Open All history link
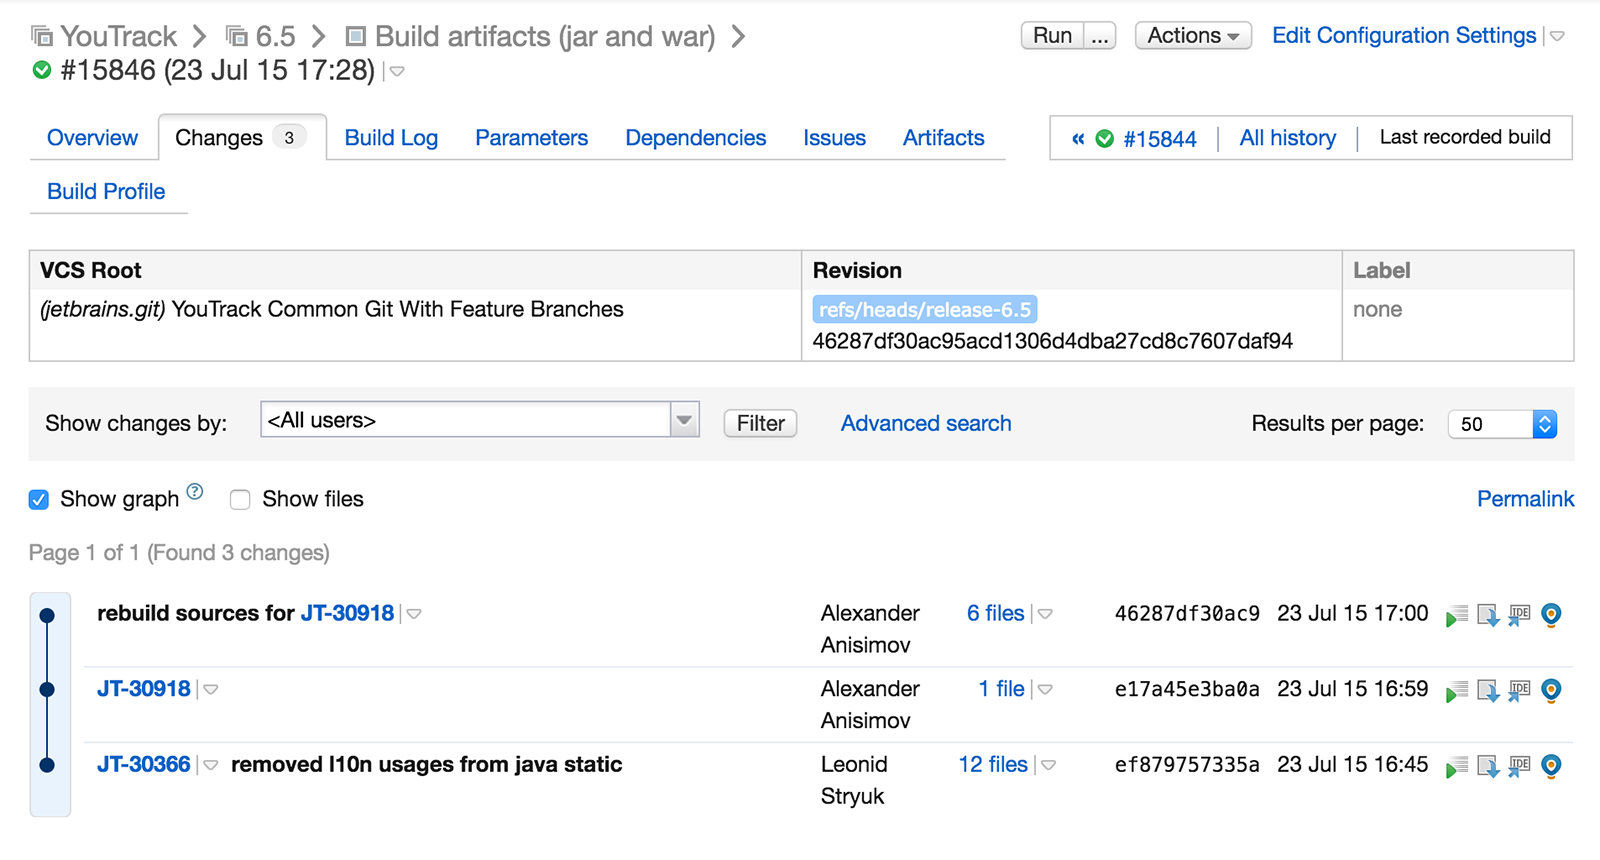This screenshot has width=1600, height=860. click(x=1288, y=138)
